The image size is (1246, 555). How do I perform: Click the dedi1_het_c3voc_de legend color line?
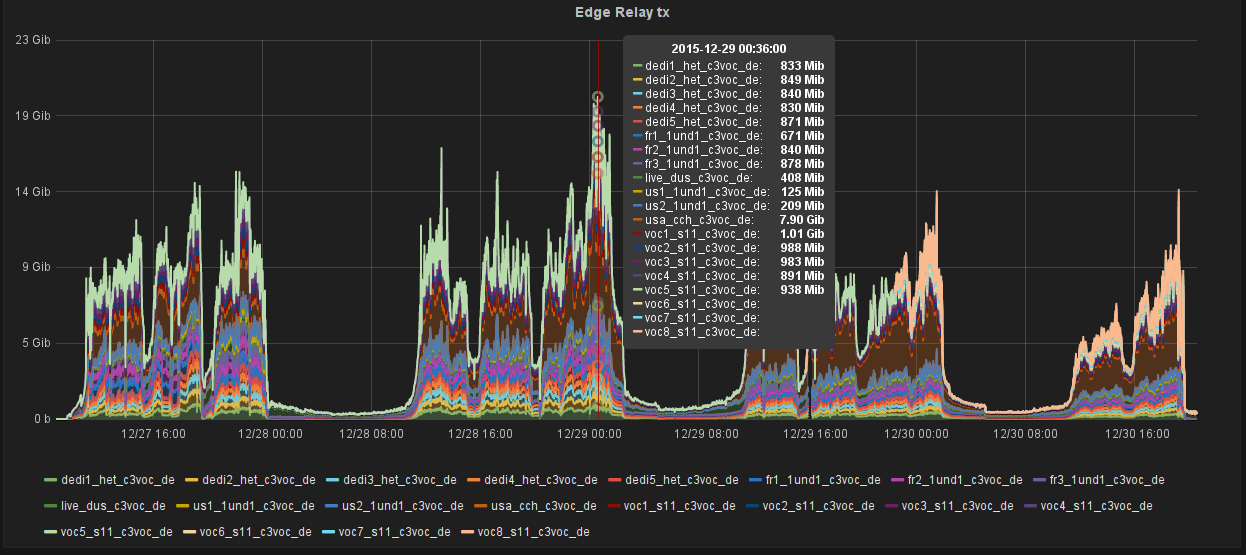[x=50, y=481]
